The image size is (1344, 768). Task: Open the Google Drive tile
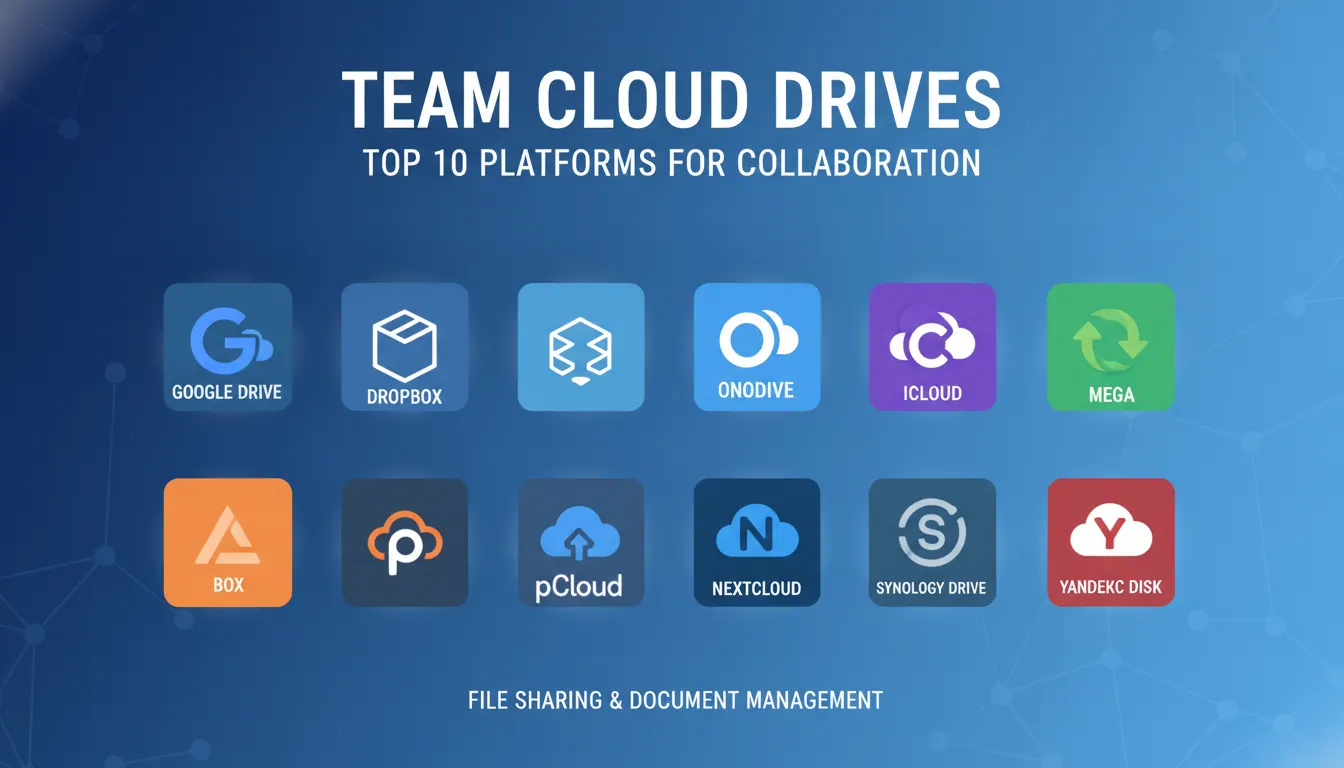click(x=228, y=347)
